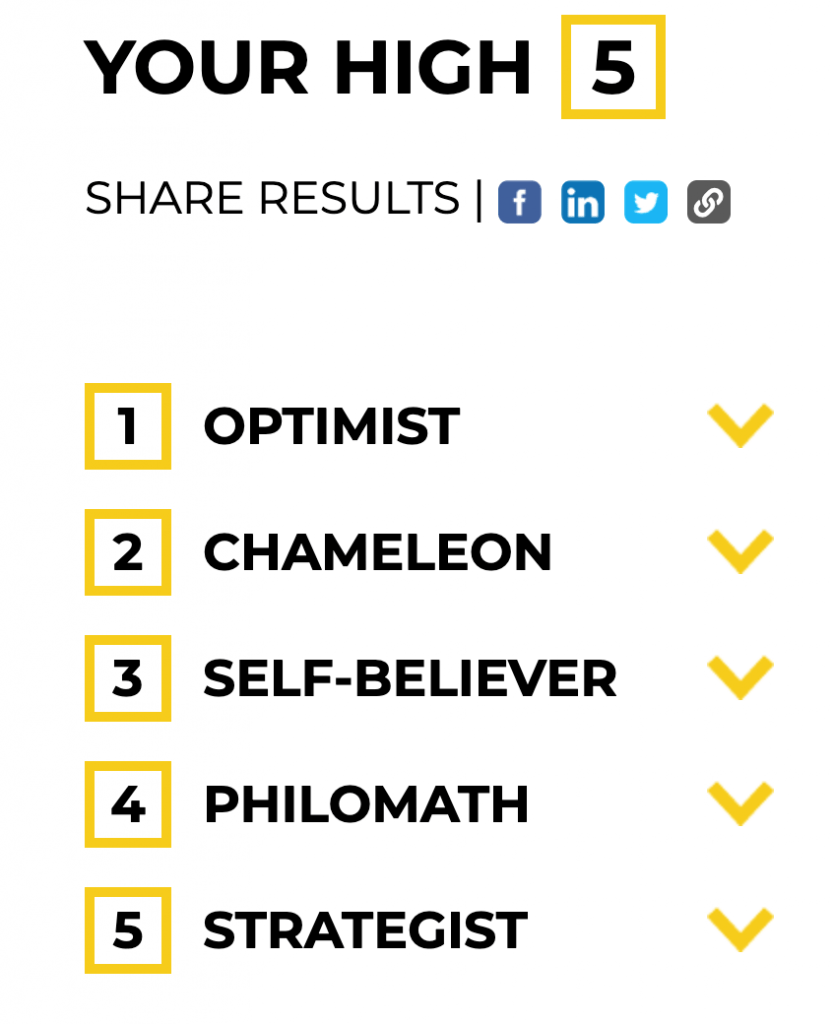The width and height of the screenshot is (833, 1024).
Task: Open the CHAMELEON result title
Action: (377, 552)
